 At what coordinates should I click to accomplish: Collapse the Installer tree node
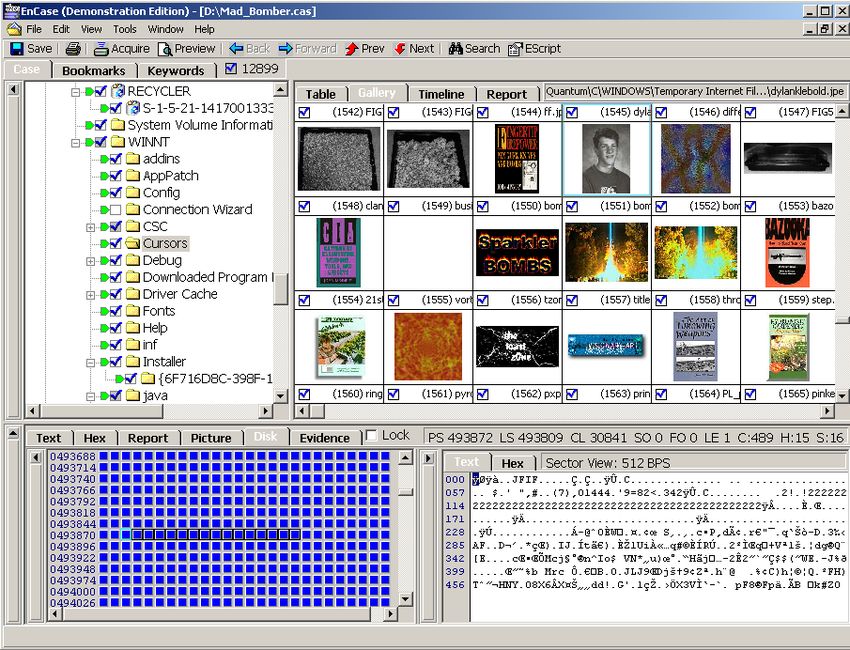(91, 362)
